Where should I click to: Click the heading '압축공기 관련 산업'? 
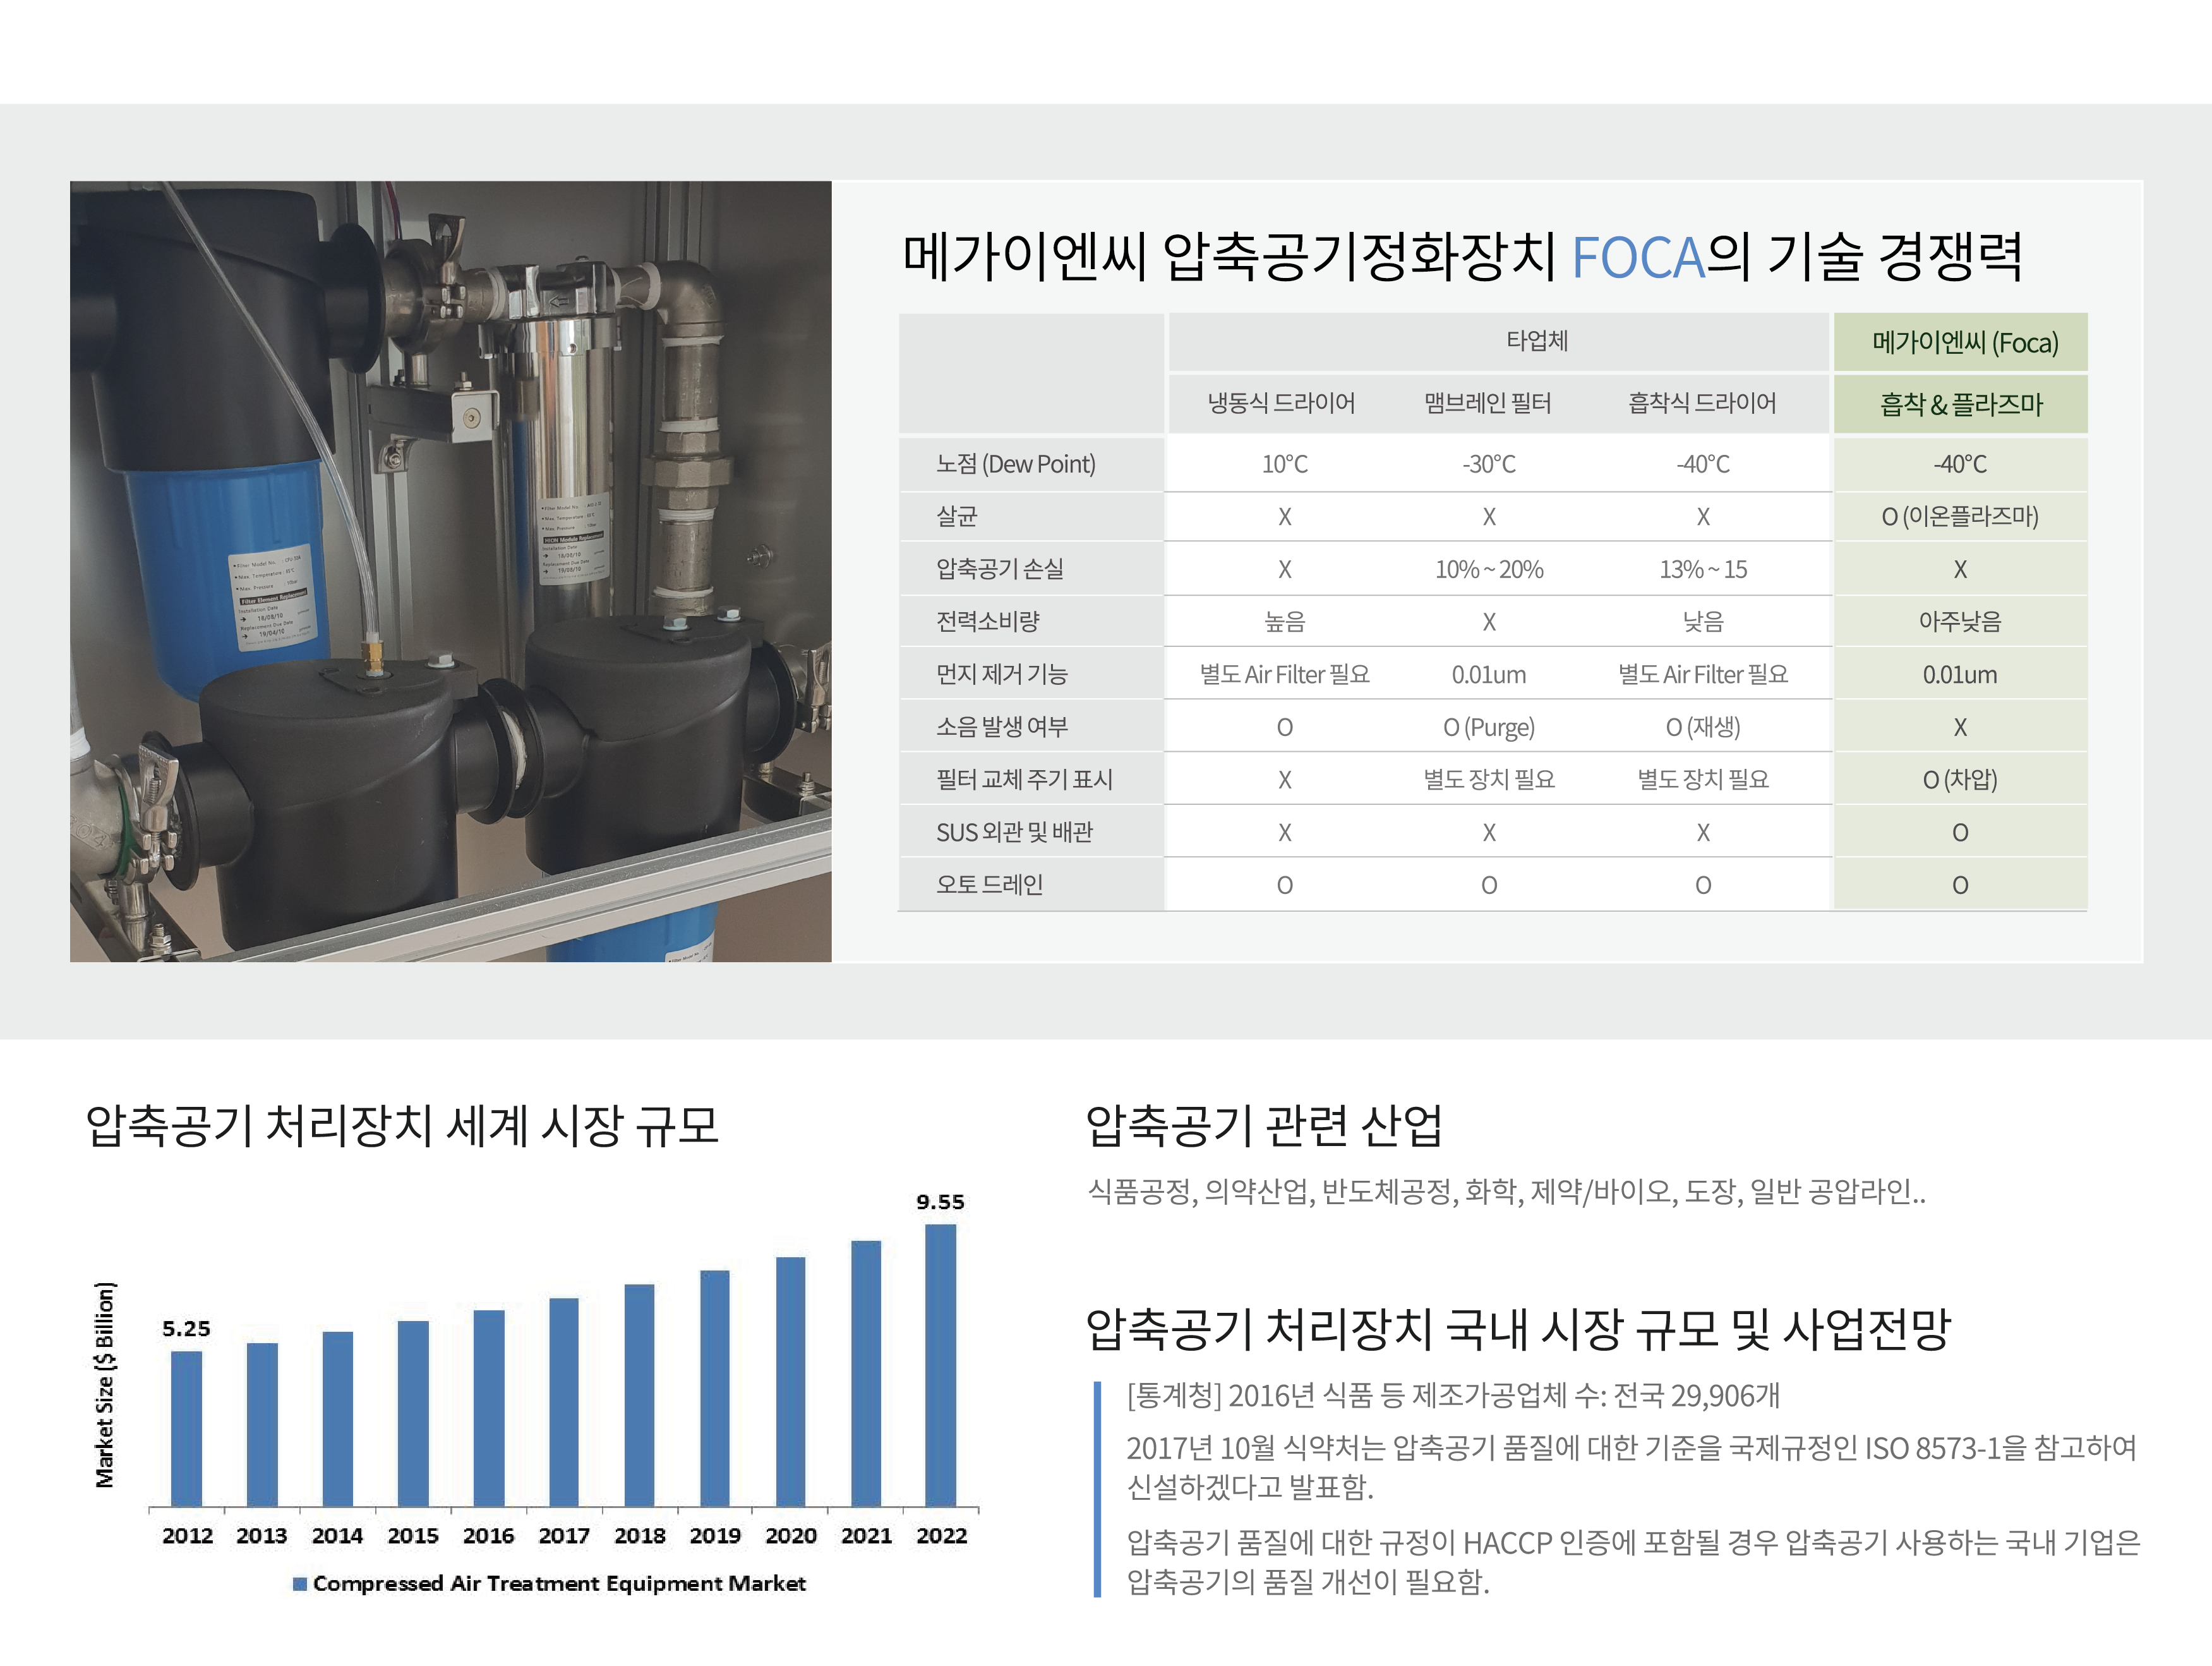pos(1264,1125)
